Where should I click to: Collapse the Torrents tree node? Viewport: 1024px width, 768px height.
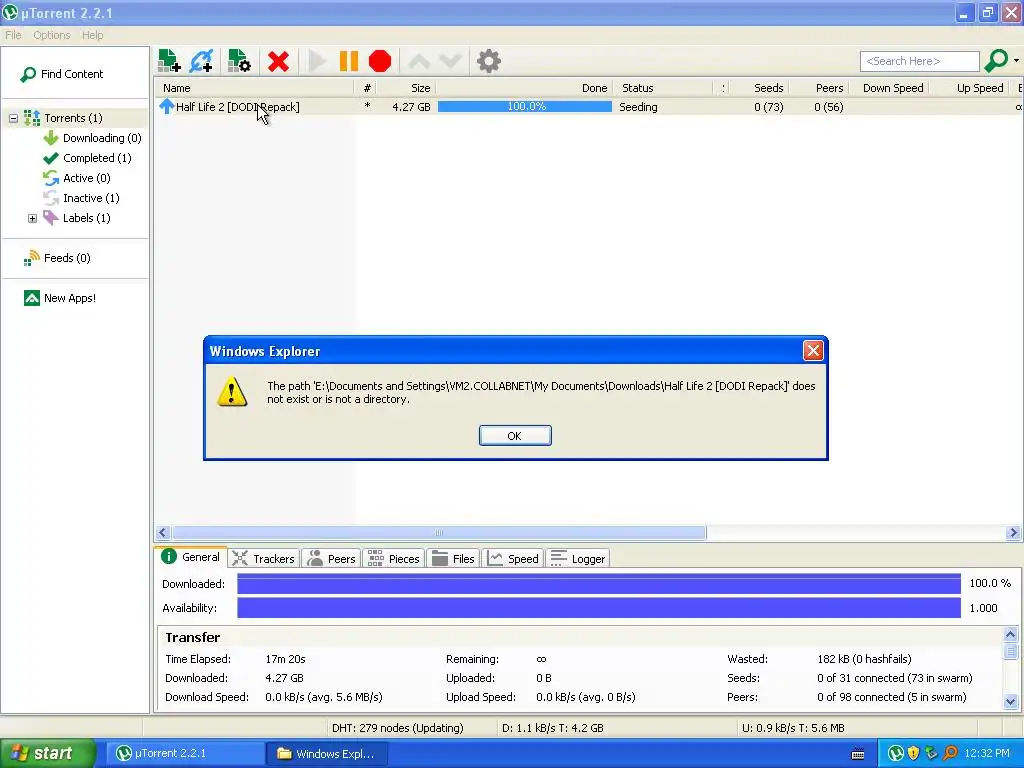pos(13,118)
